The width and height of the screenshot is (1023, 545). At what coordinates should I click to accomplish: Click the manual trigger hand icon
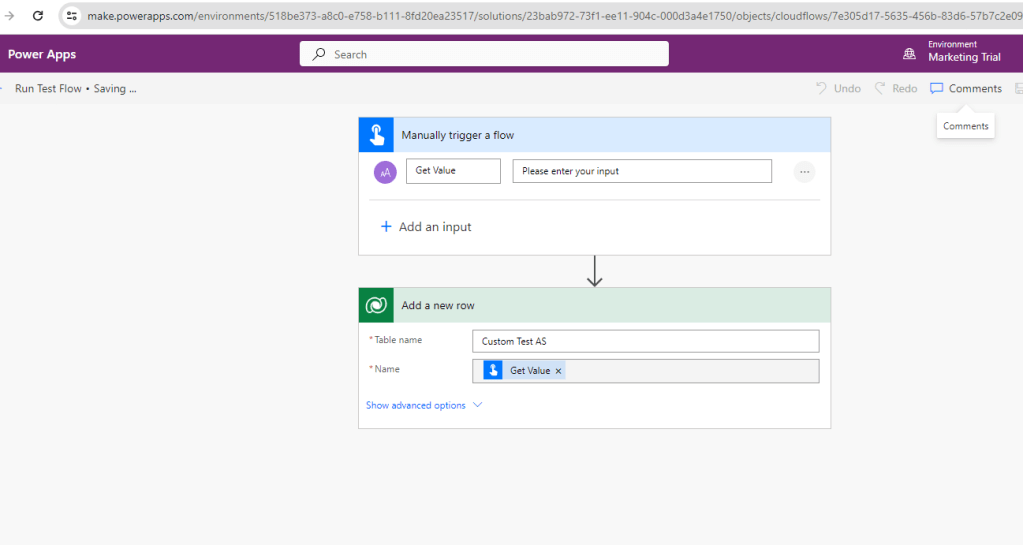(x=377, y=135)
